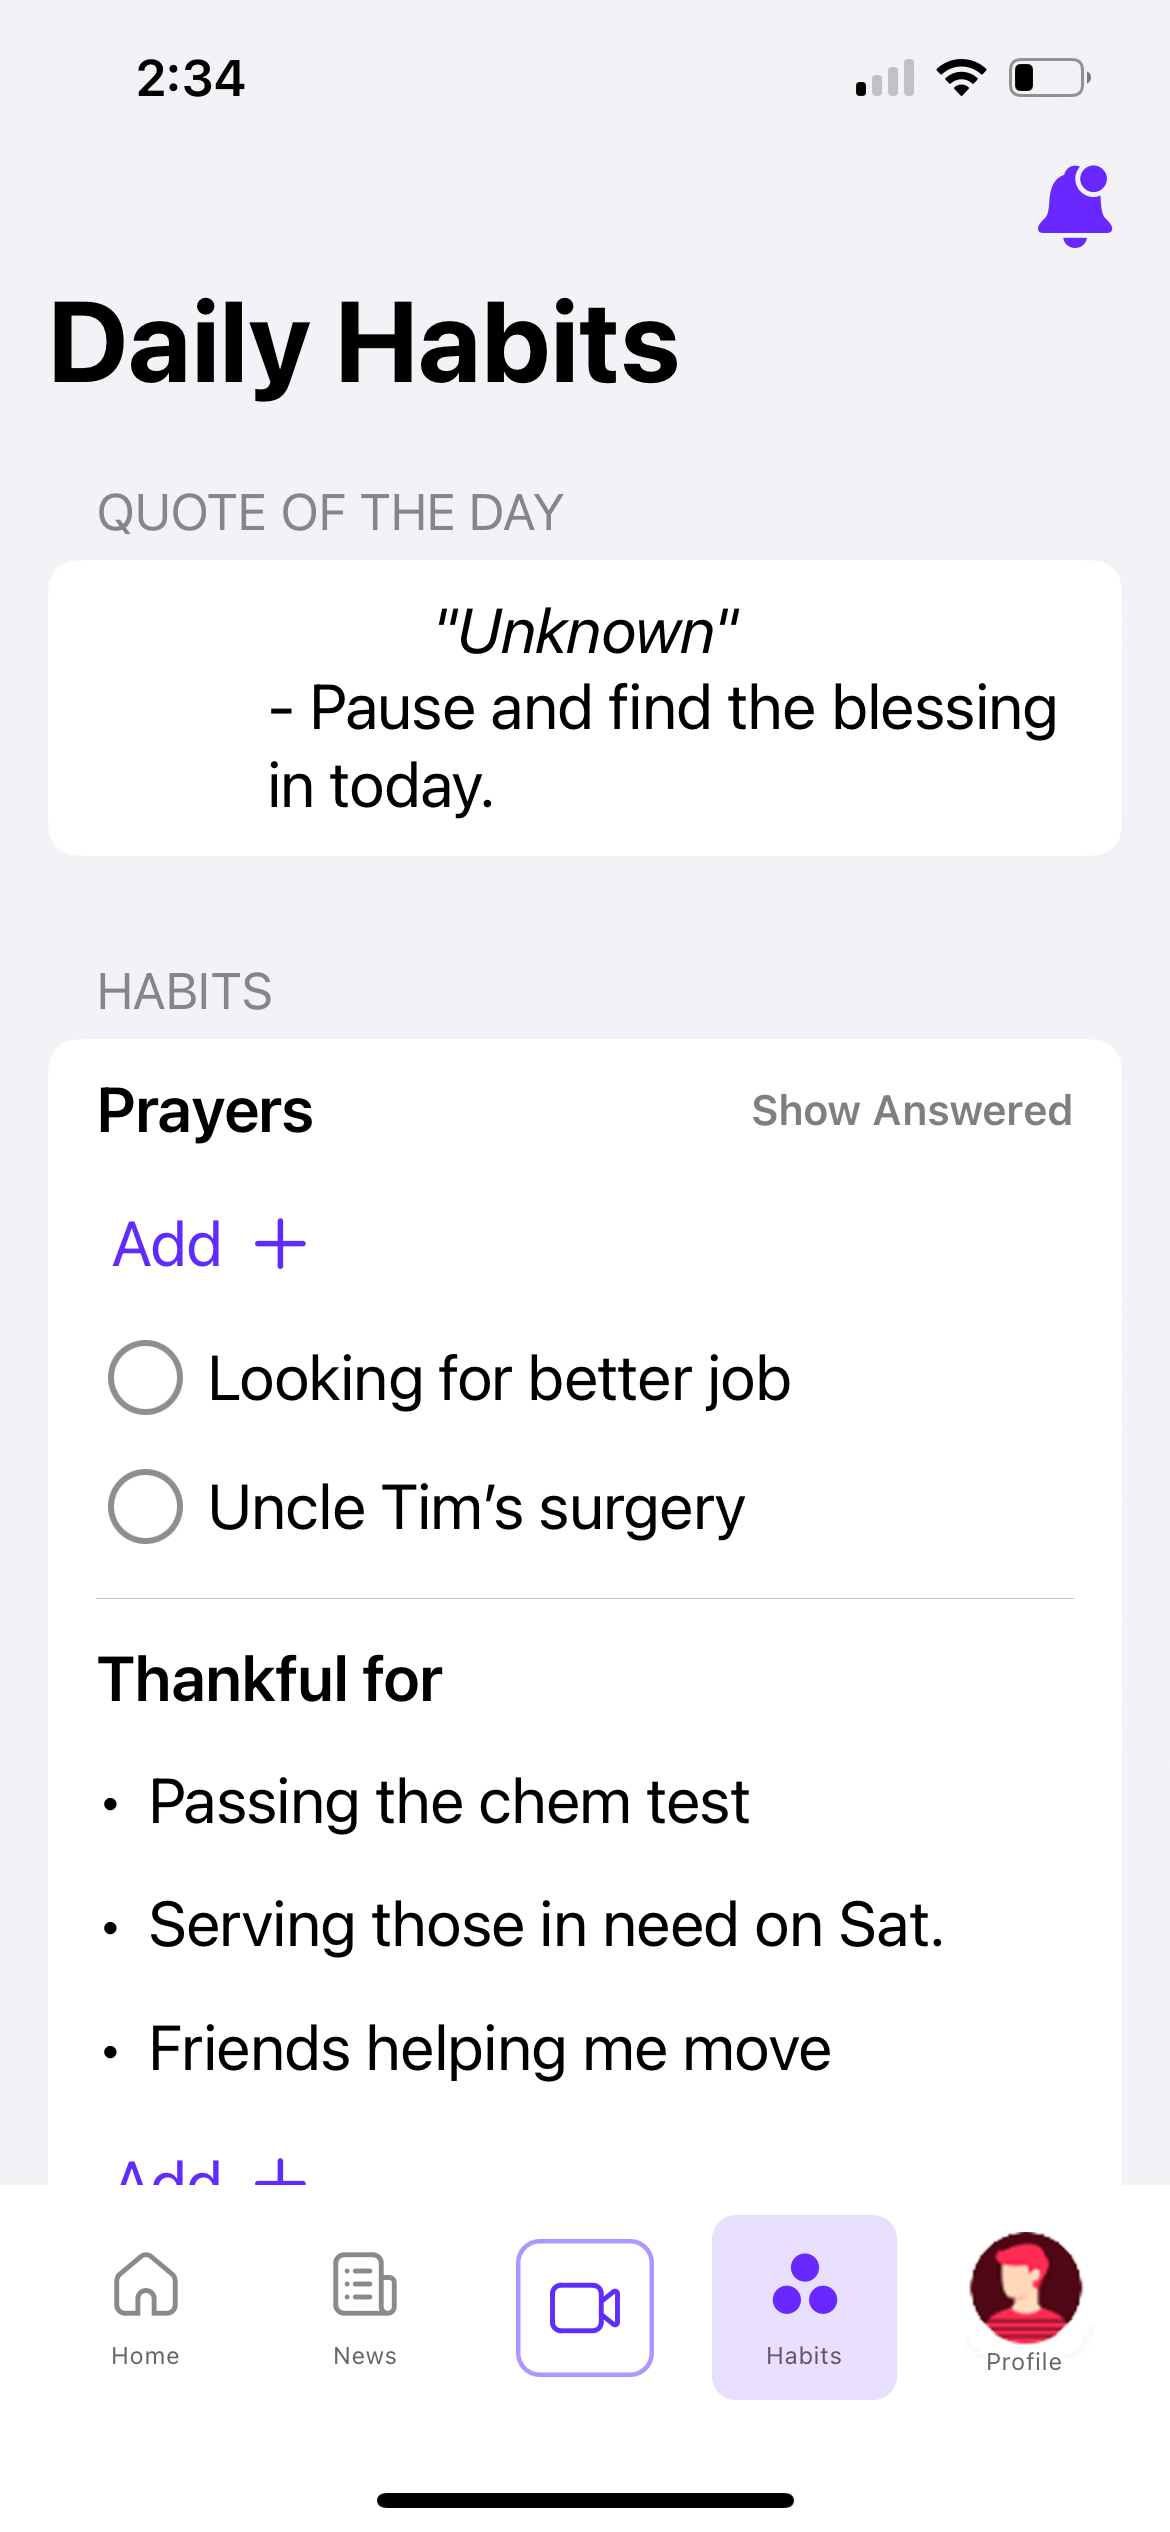Tap the quote of the day card
Viewport: 1170px width, 2532px height.
pyautogui.click(x=585, y=708)
